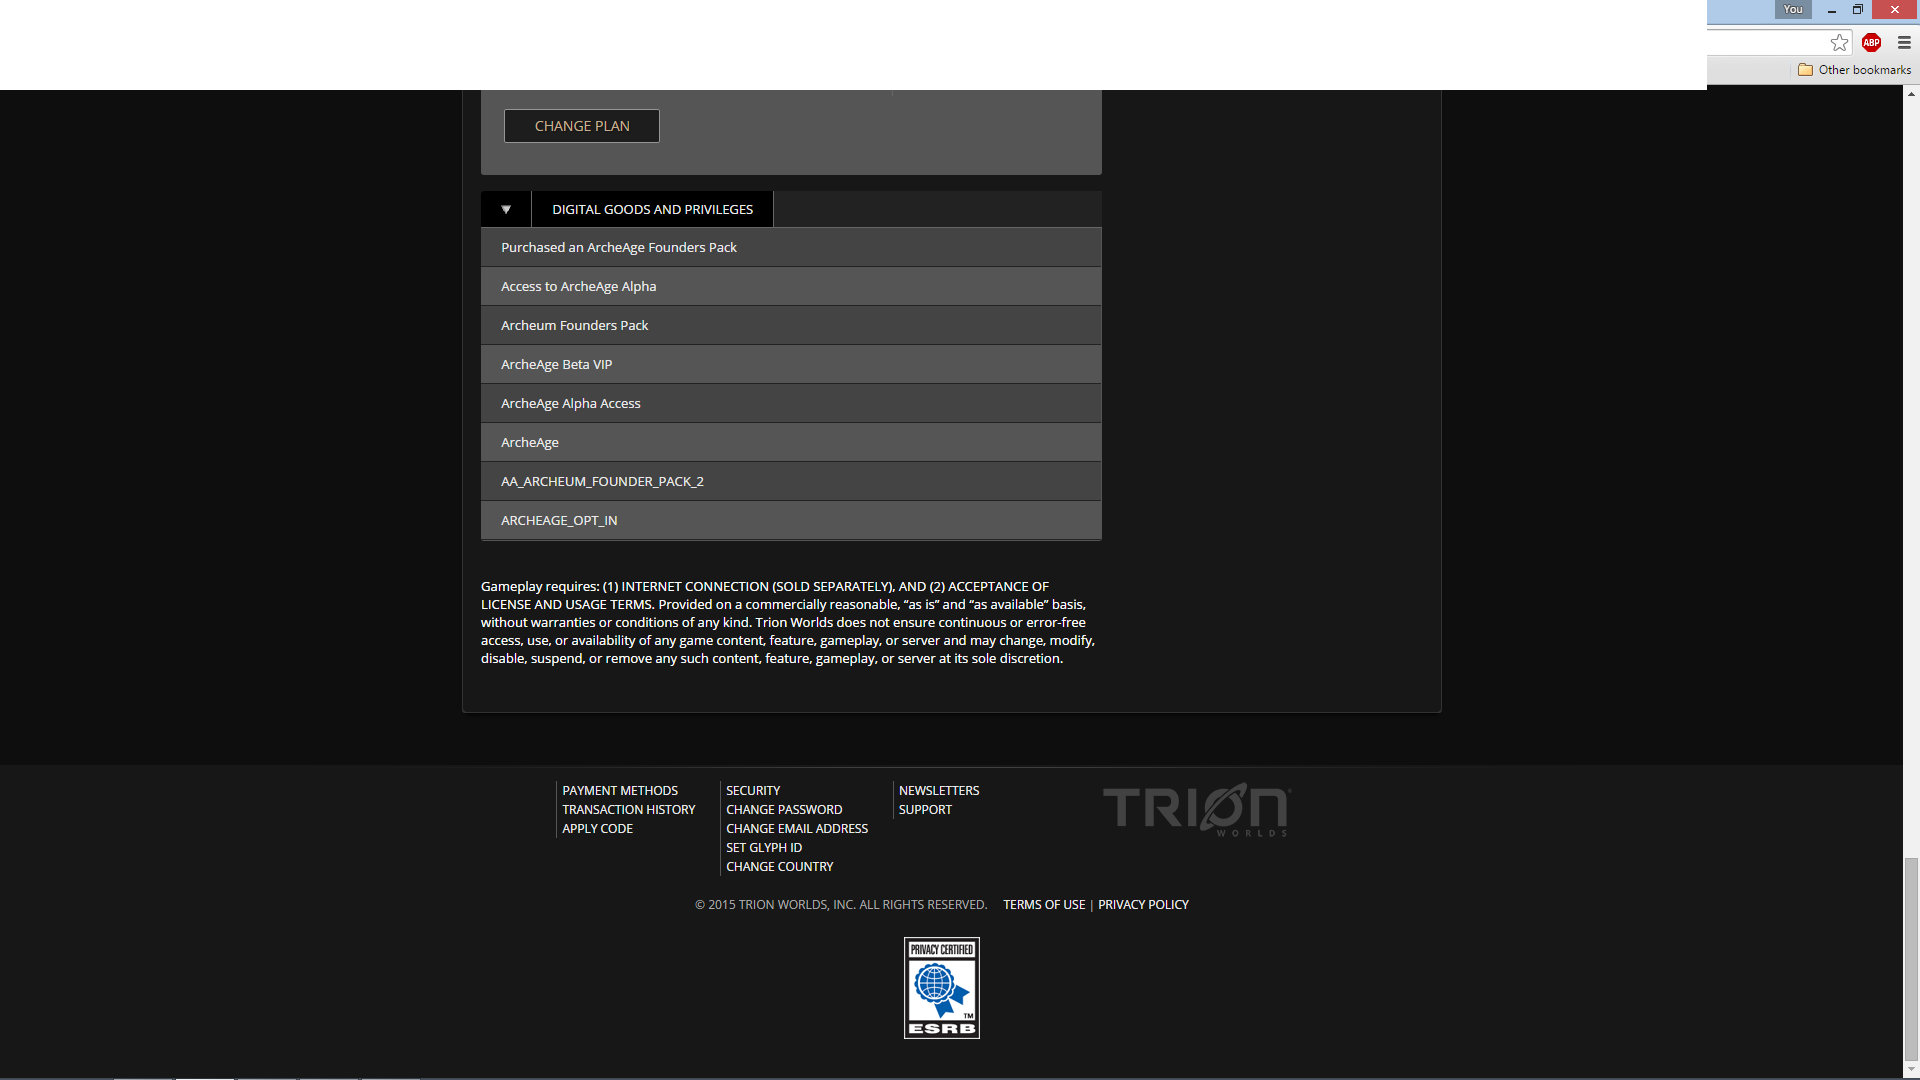Click the 'ArcheAge Alpha Access' row
This screenshot has width=1920, height=1080.
click(x=791, y=403)
